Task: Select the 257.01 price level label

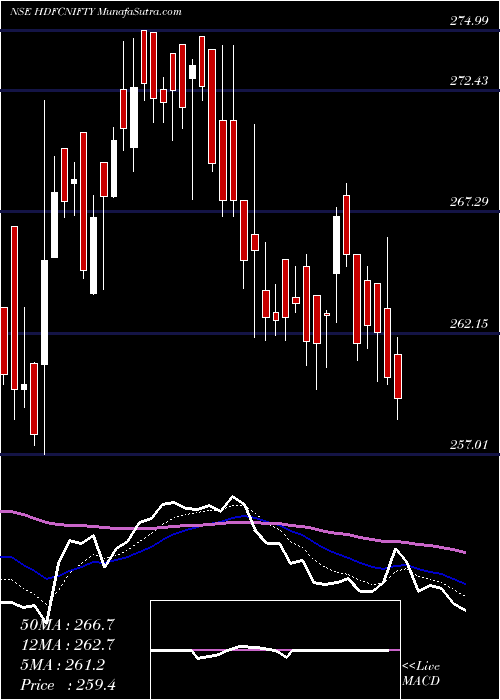Action: pyautogui.click(x=469, y=445)
